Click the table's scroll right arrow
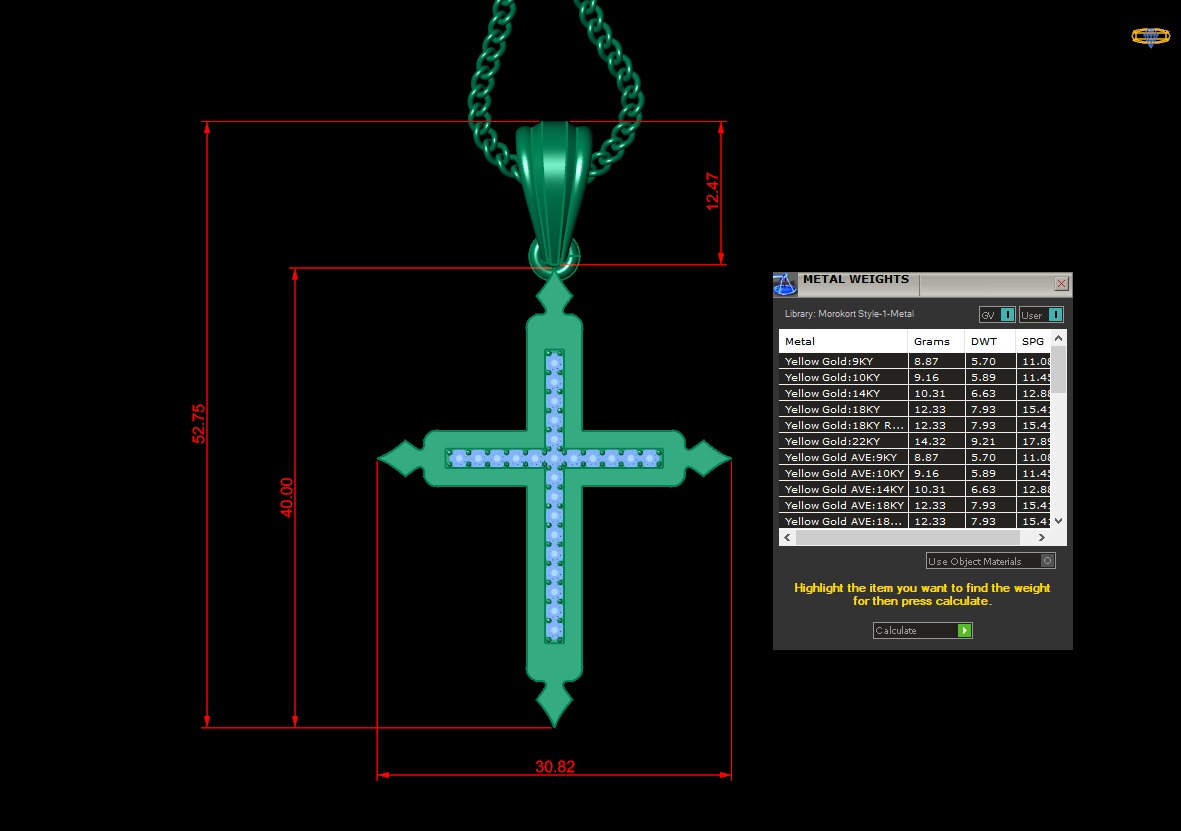1181x831 pixels. tap(1042, 537)
